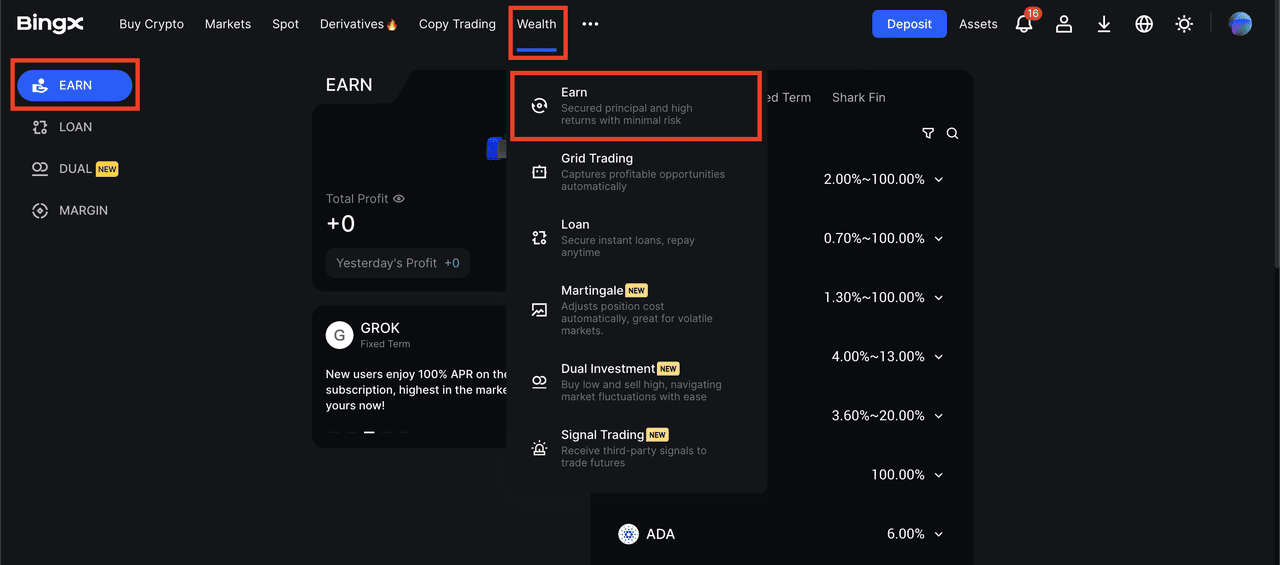Image resolution: width=1280 pixels, height=565 pixels.
Task: Click the Earn hand icon in sidebar
Action: pos(40,86)
